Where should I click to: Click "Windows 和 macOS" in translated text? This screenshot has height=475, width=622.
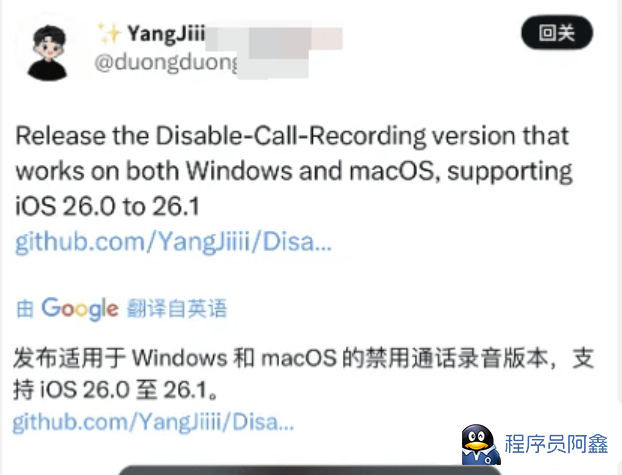[234, 358]
